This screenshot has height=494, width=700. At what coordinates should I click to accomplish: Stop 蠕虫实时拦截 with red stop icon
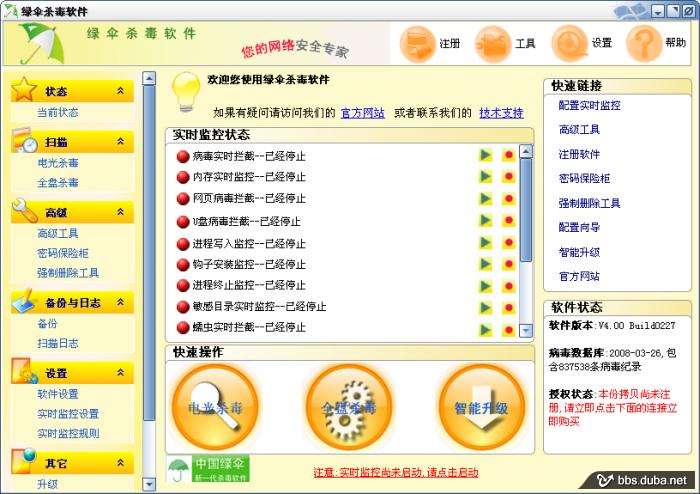[508, 330]
